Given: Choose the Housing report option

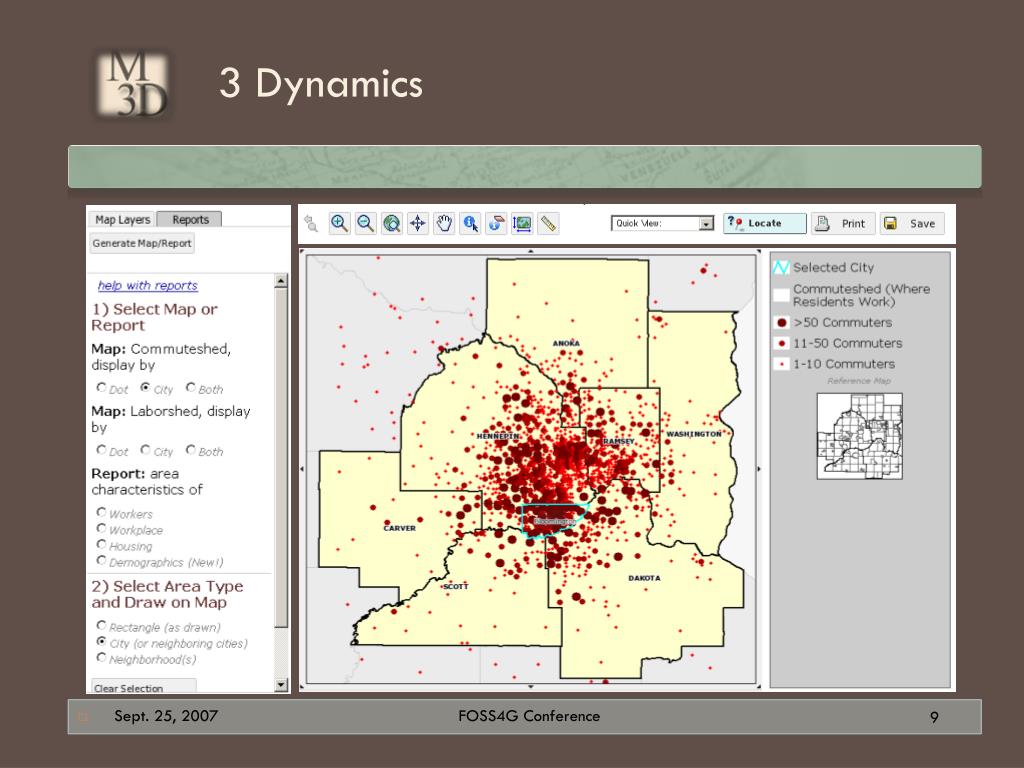Looking at the screenshot, I should pyautogui.click(x=101, y=544).
